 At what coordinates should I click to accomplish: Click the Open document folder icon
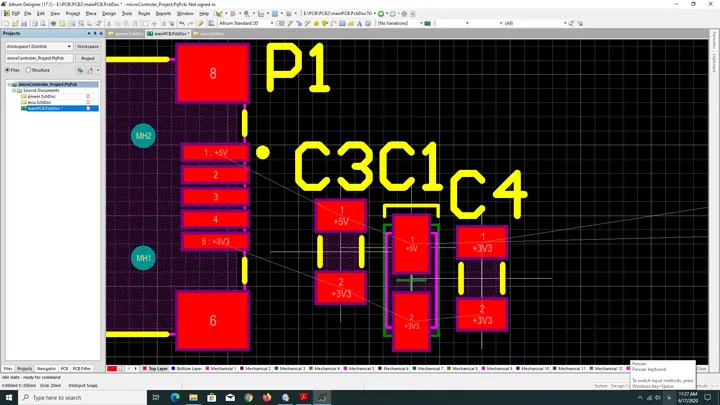click(x=15, y=23)
